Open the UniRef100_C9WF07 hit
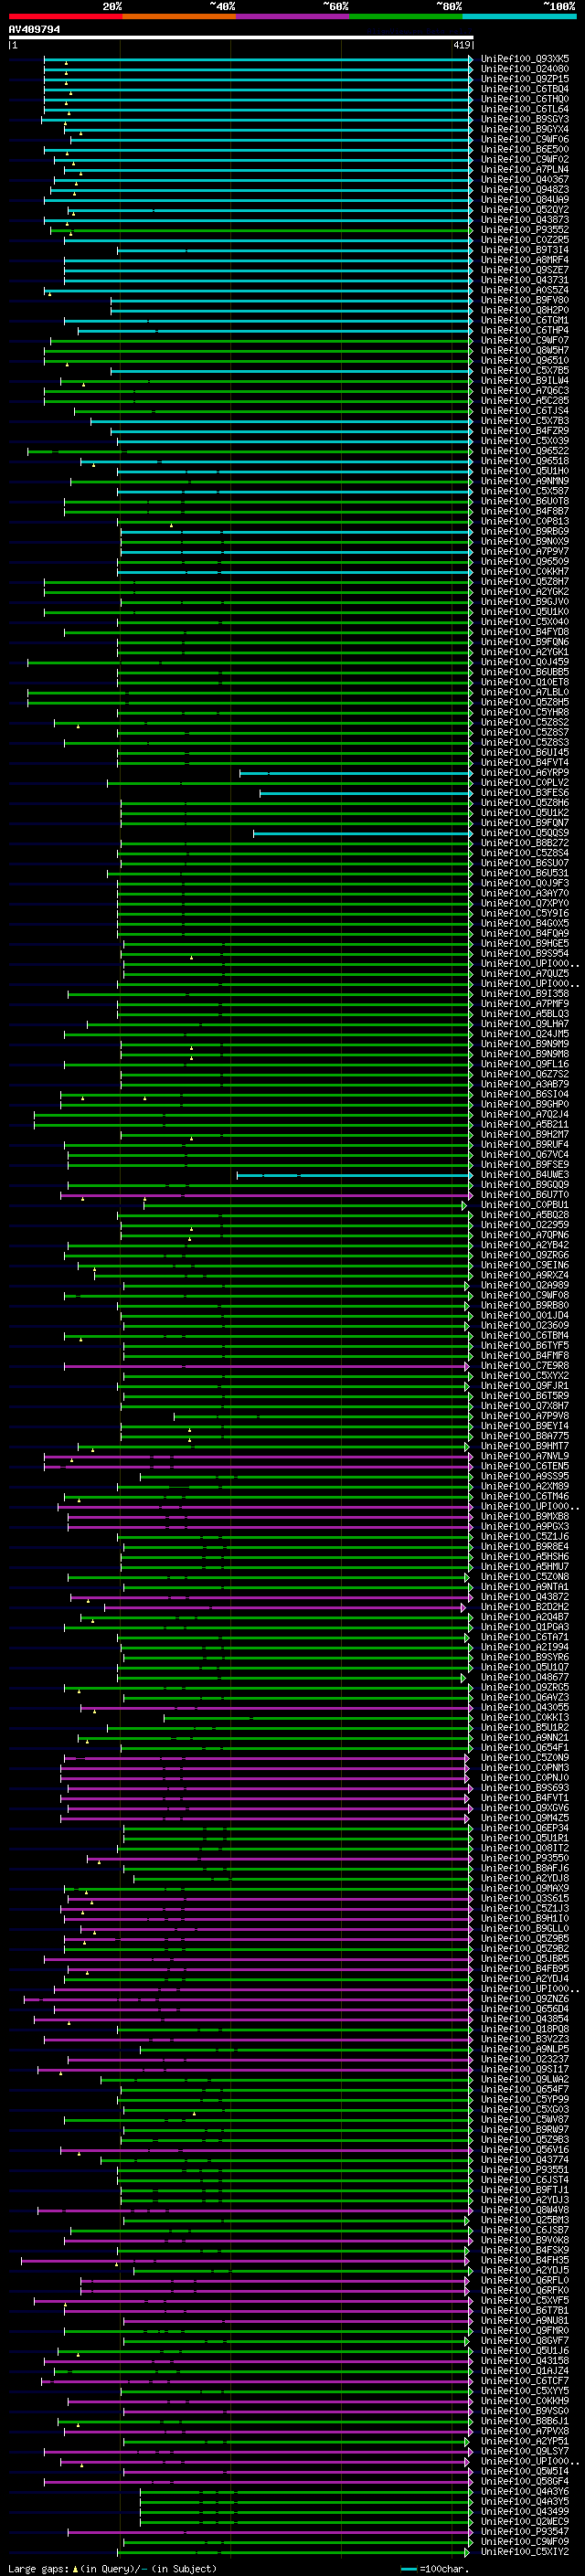 pyautogui.click(x=525, y=340)
